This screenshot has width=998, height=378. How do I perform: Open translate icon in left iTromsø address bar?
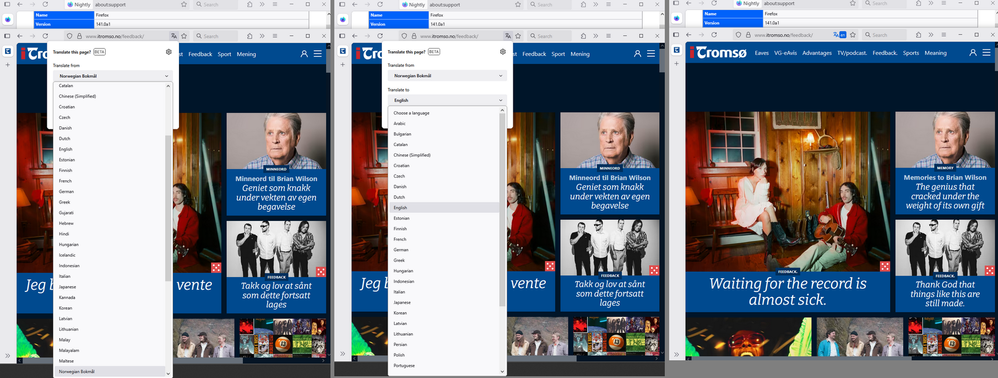[173, 36]
